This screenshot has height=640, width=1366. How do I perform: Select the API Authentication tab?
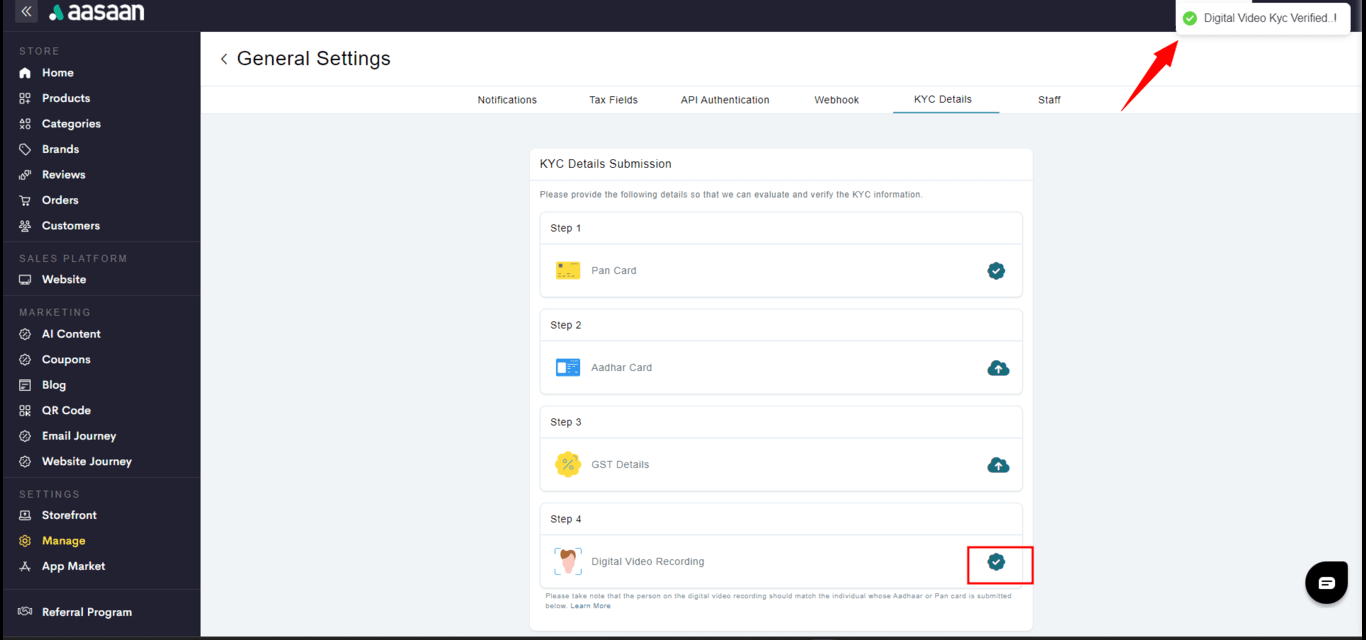click(725, 100)
